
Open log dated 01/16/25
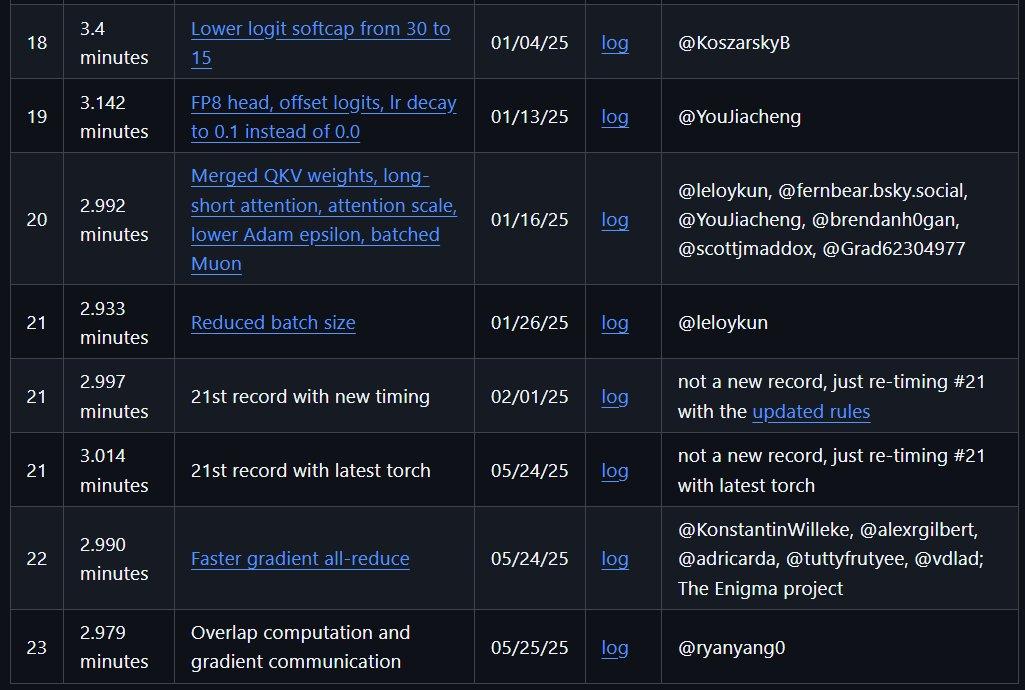click(614, 220)
